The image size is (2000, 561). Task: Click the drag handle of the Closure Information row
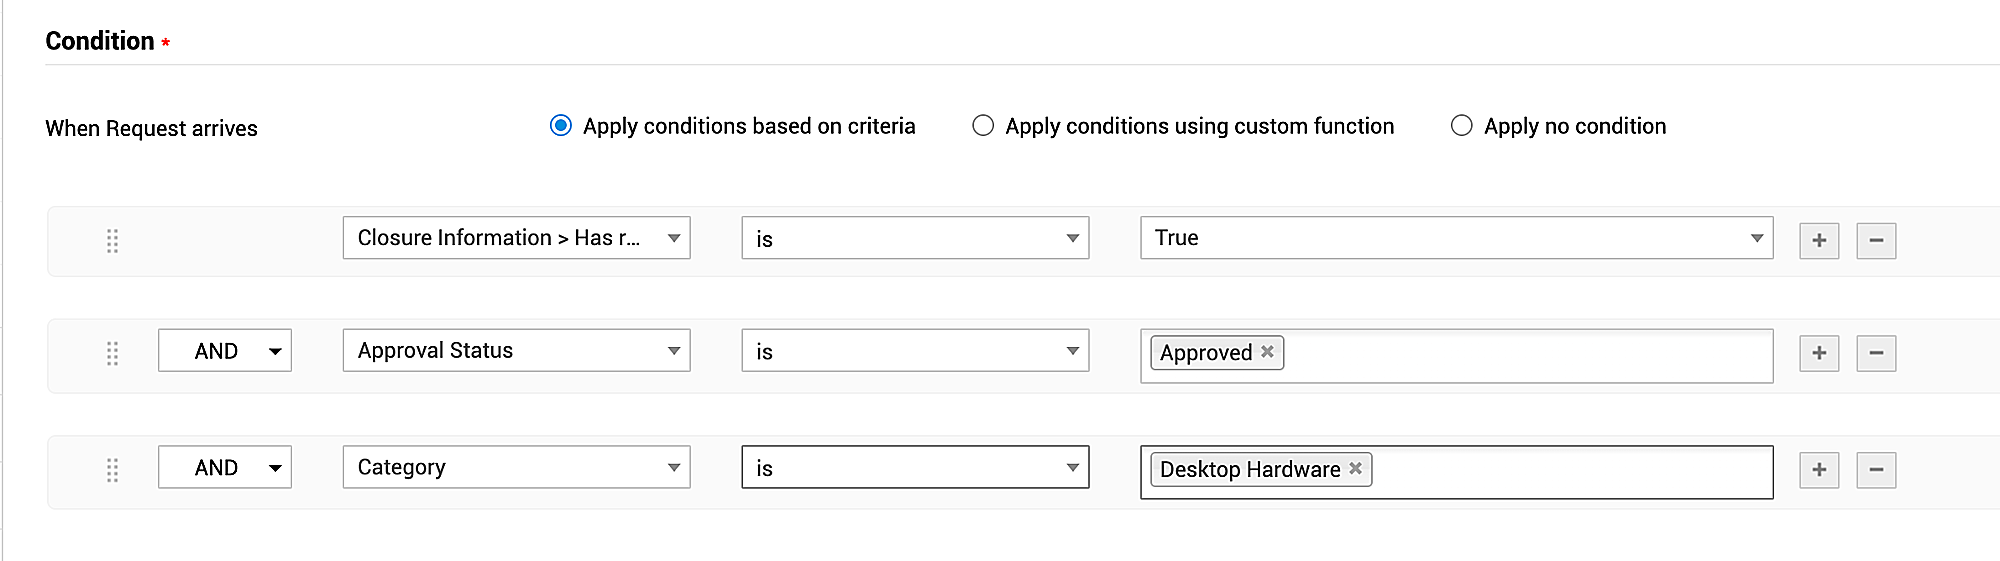[112, 241]
